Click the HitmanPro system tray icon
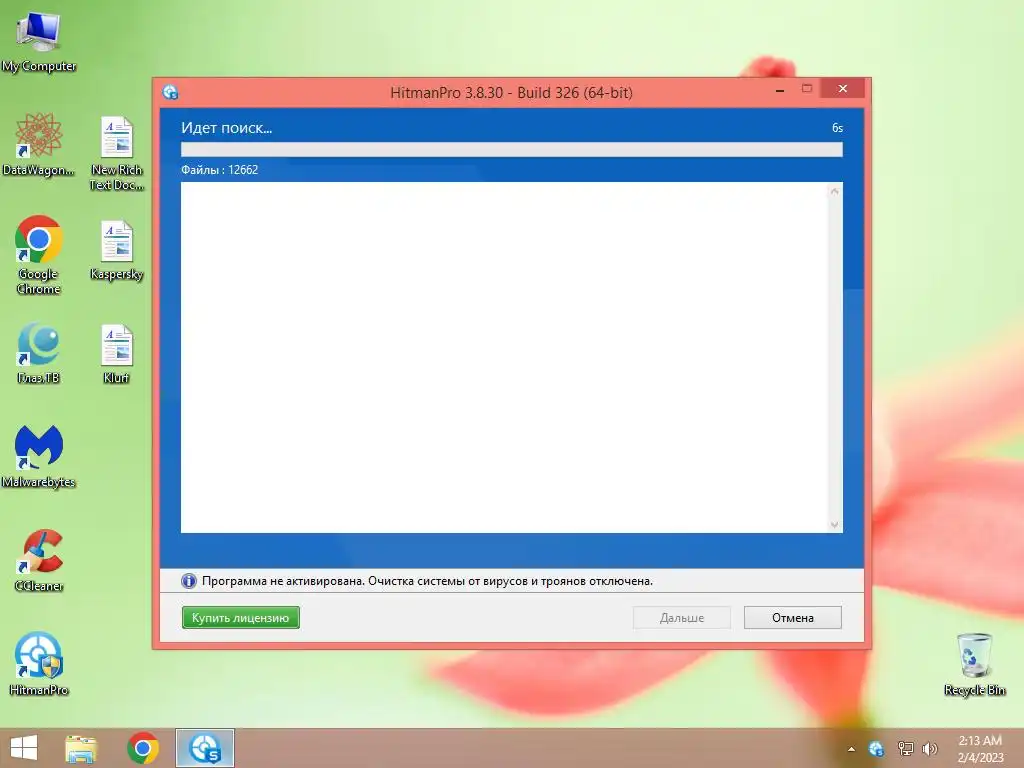This screenshot has height=768, width=1024. point(876,748)
